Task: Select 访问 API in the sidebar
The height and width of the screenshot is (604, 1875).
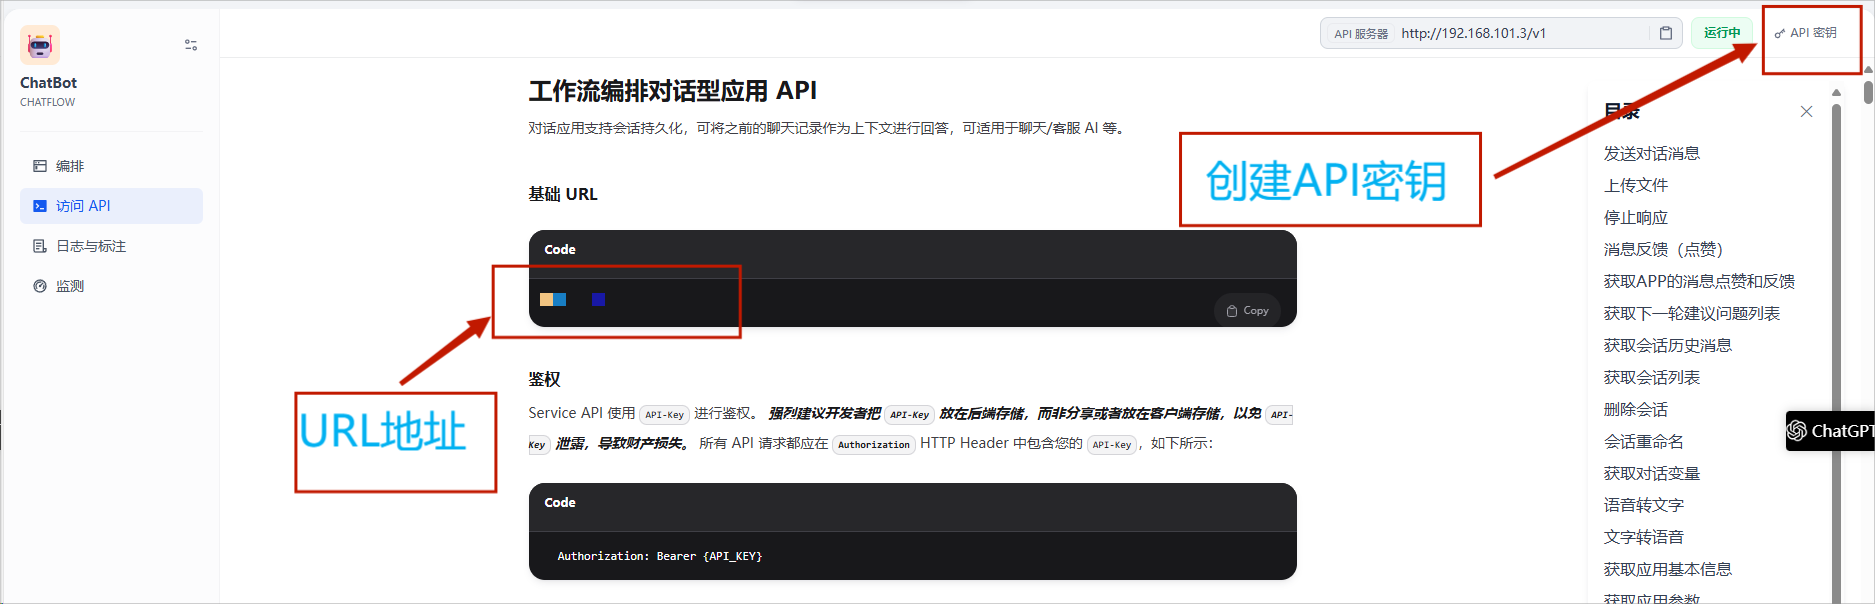Action: (83, 206)
